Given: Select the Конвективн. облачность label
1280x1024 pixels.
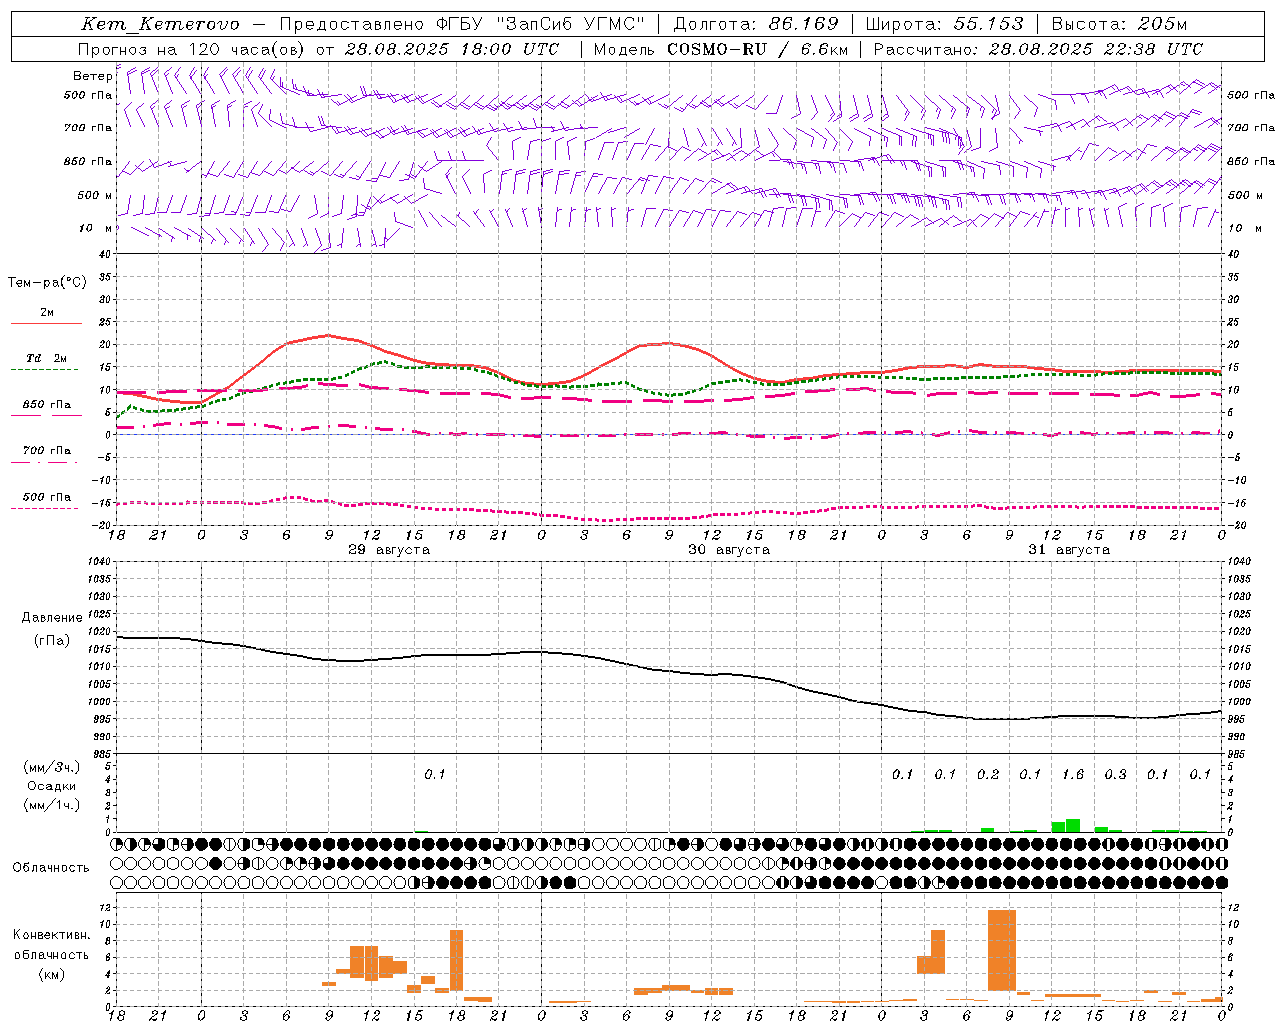Looking at the screenshot, I should coord(51,944).
